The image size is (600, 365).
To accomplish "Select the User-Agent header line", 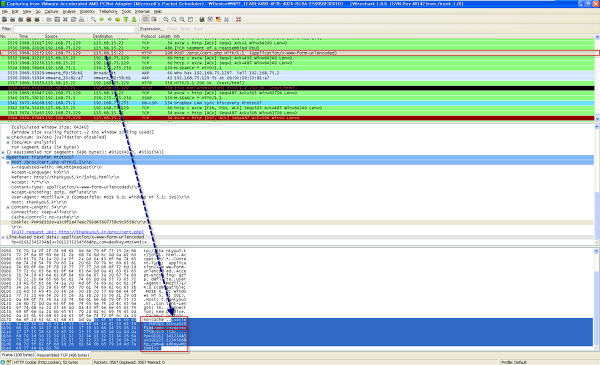I will point(100,197).
